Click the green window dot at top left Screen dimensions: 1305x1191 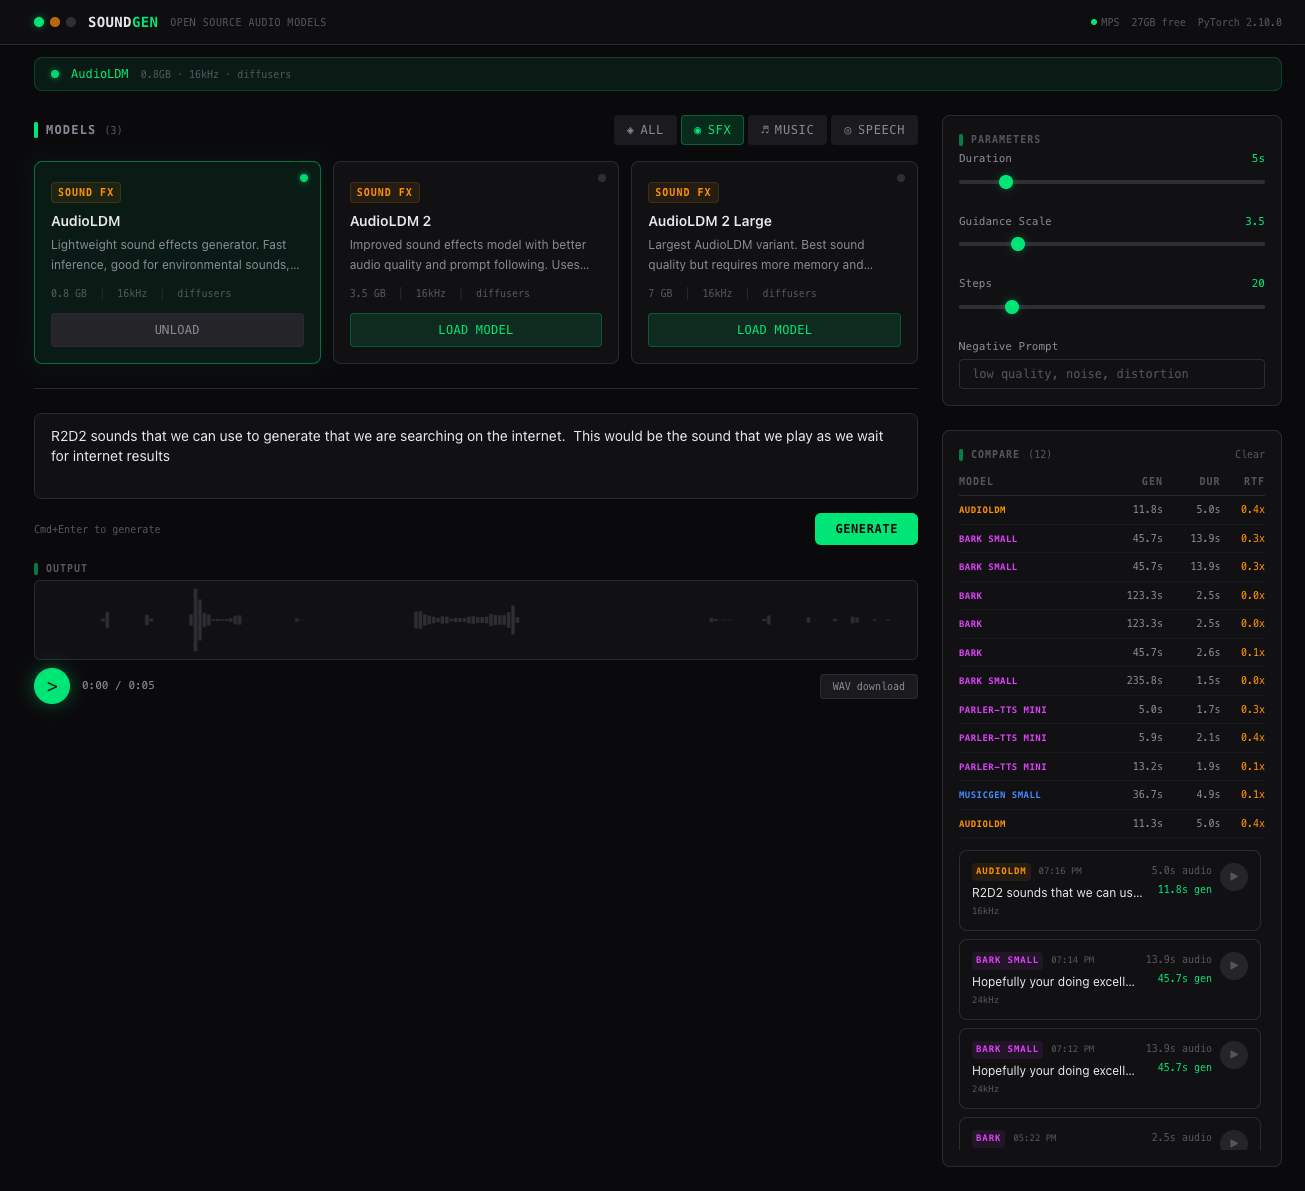point(39,22)
